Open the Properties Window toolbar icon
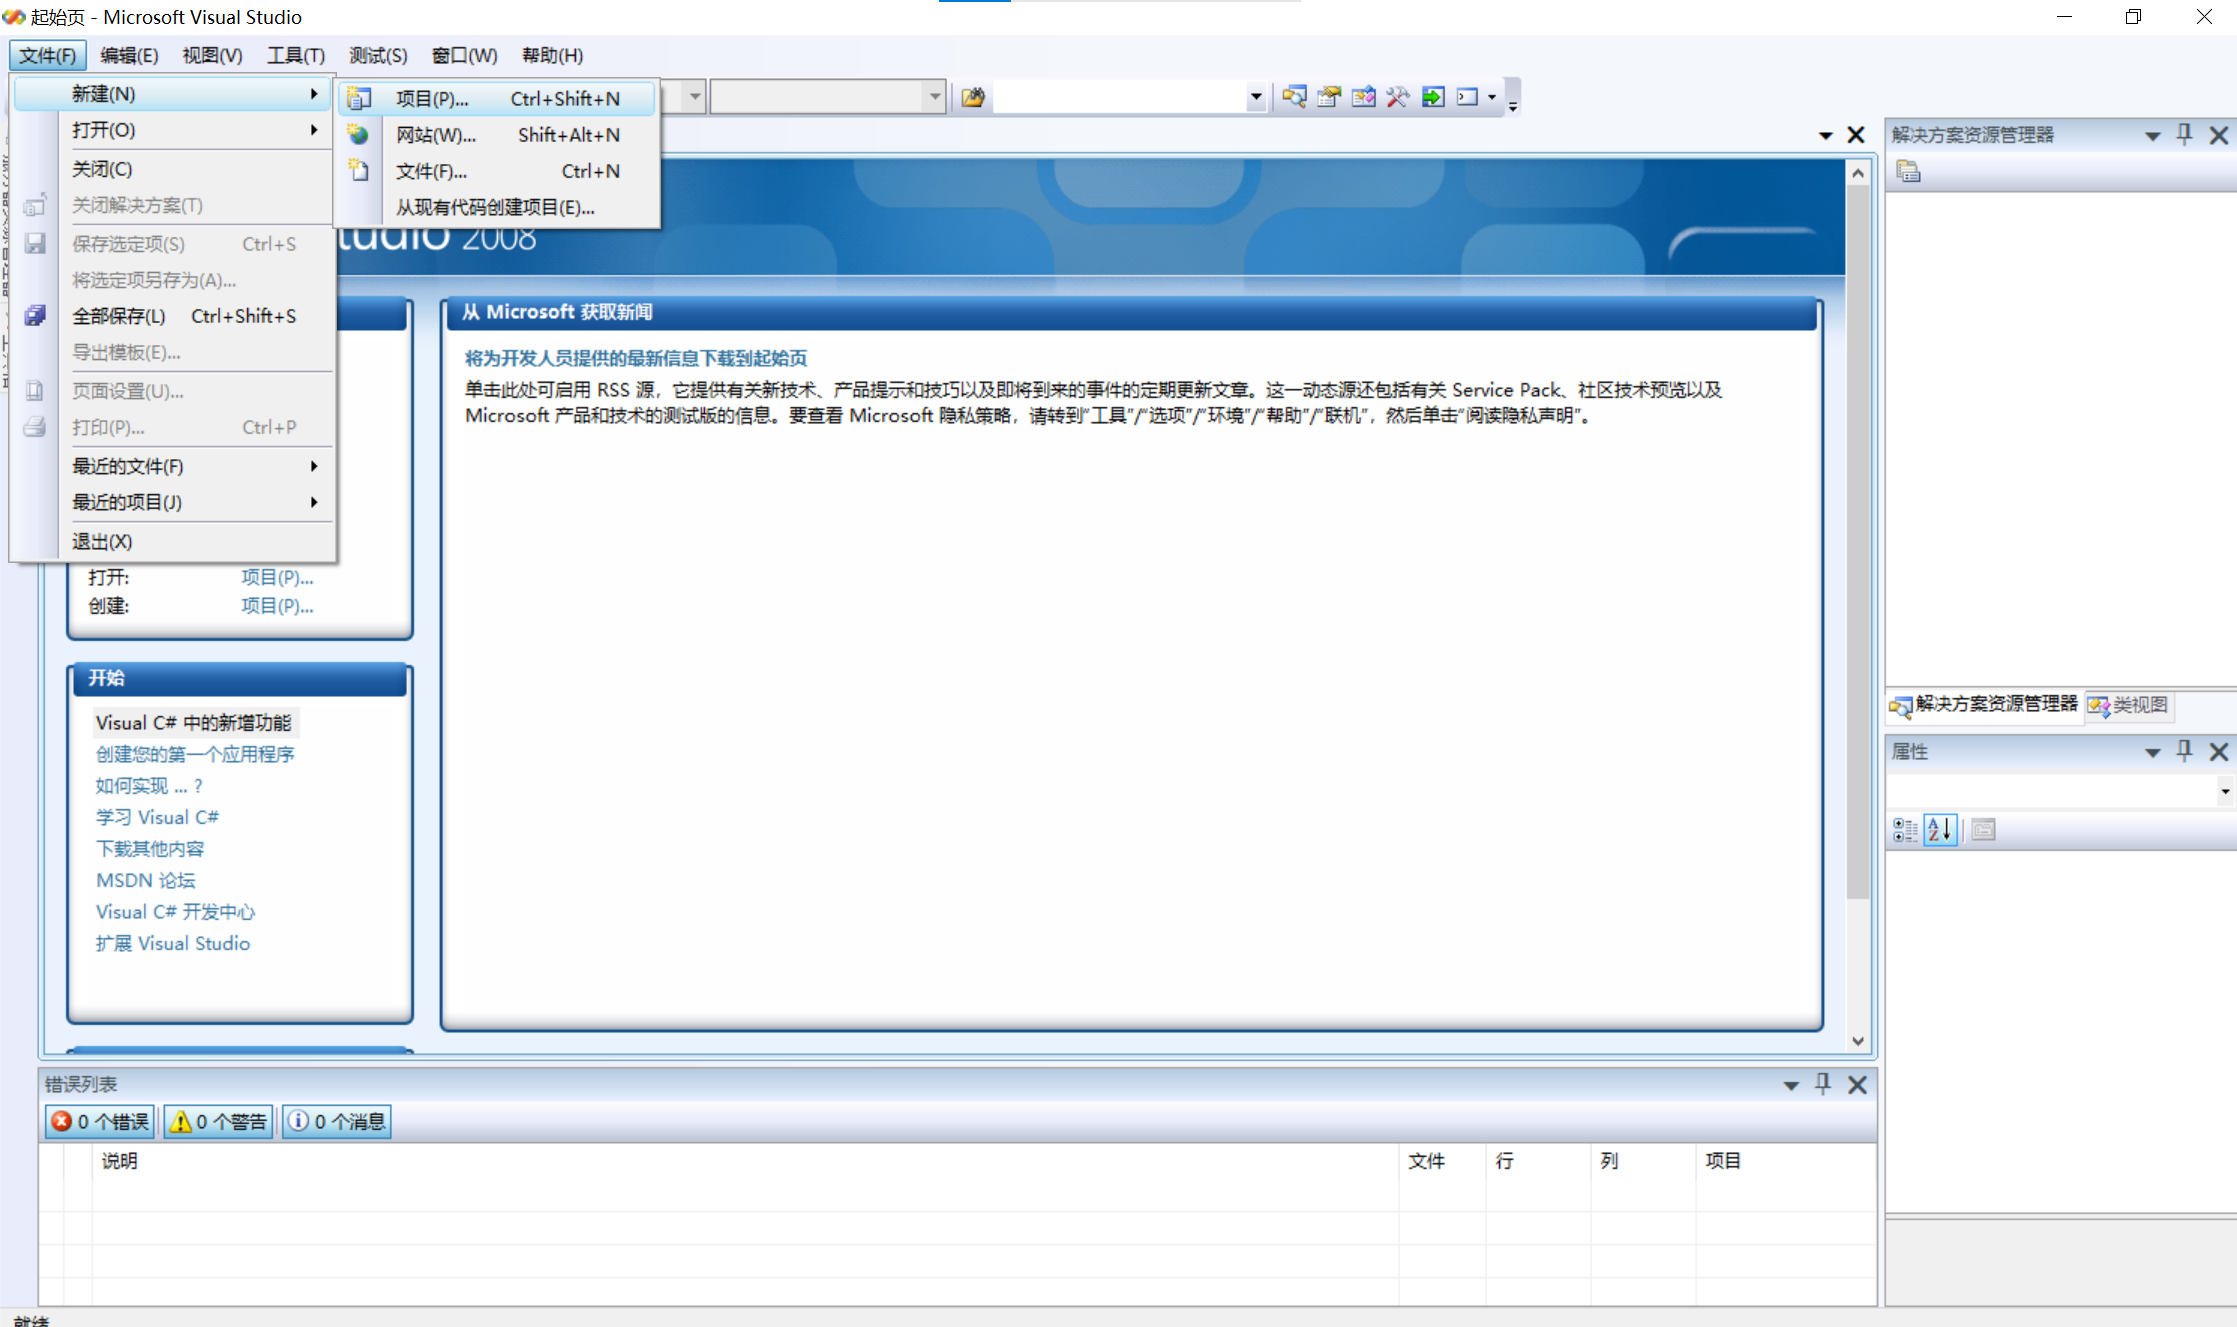Screen dimensions: 2237x1327 click(x=1328, y=96)
